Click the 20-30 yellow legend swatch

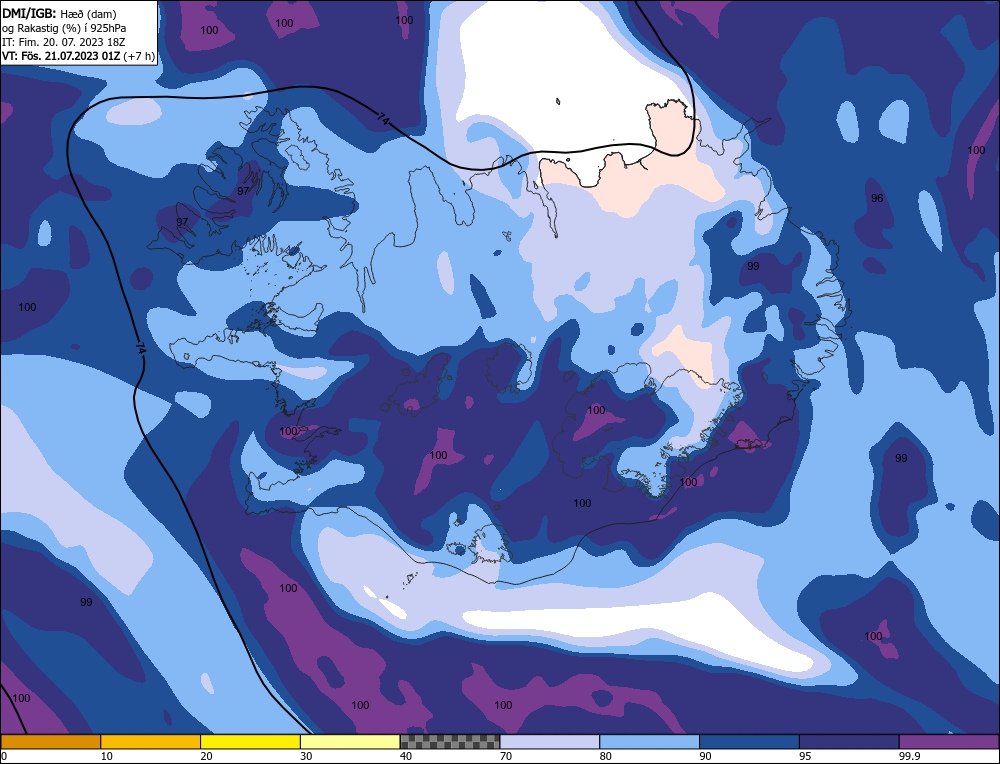coord(250,741)
